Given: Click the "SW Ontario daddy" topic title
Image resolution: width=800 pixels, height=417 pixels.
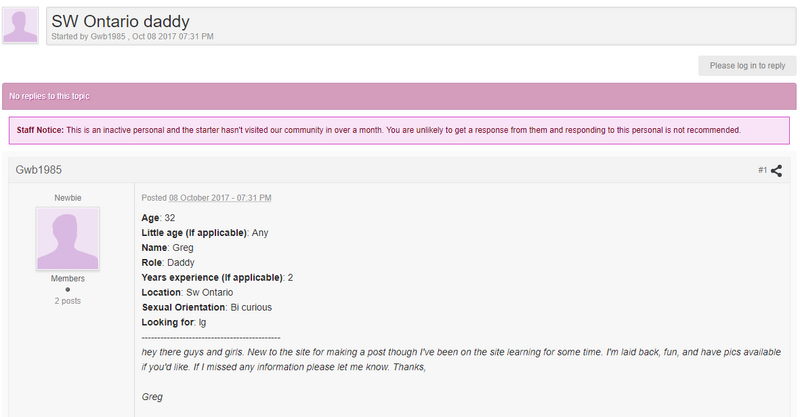Looking at the screenshot, I should tap(120, 21).
